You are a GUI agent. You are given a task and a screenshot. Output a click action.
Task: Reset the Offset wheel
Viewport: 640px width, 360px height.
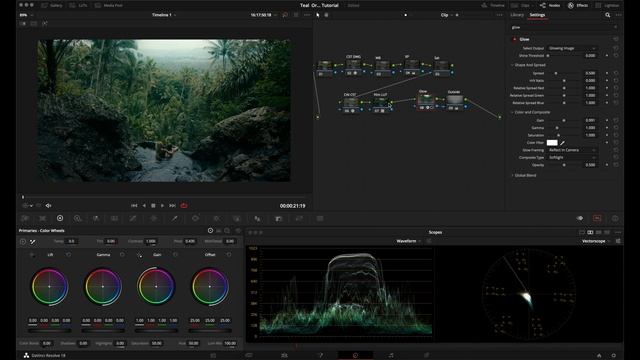(229, 255)
